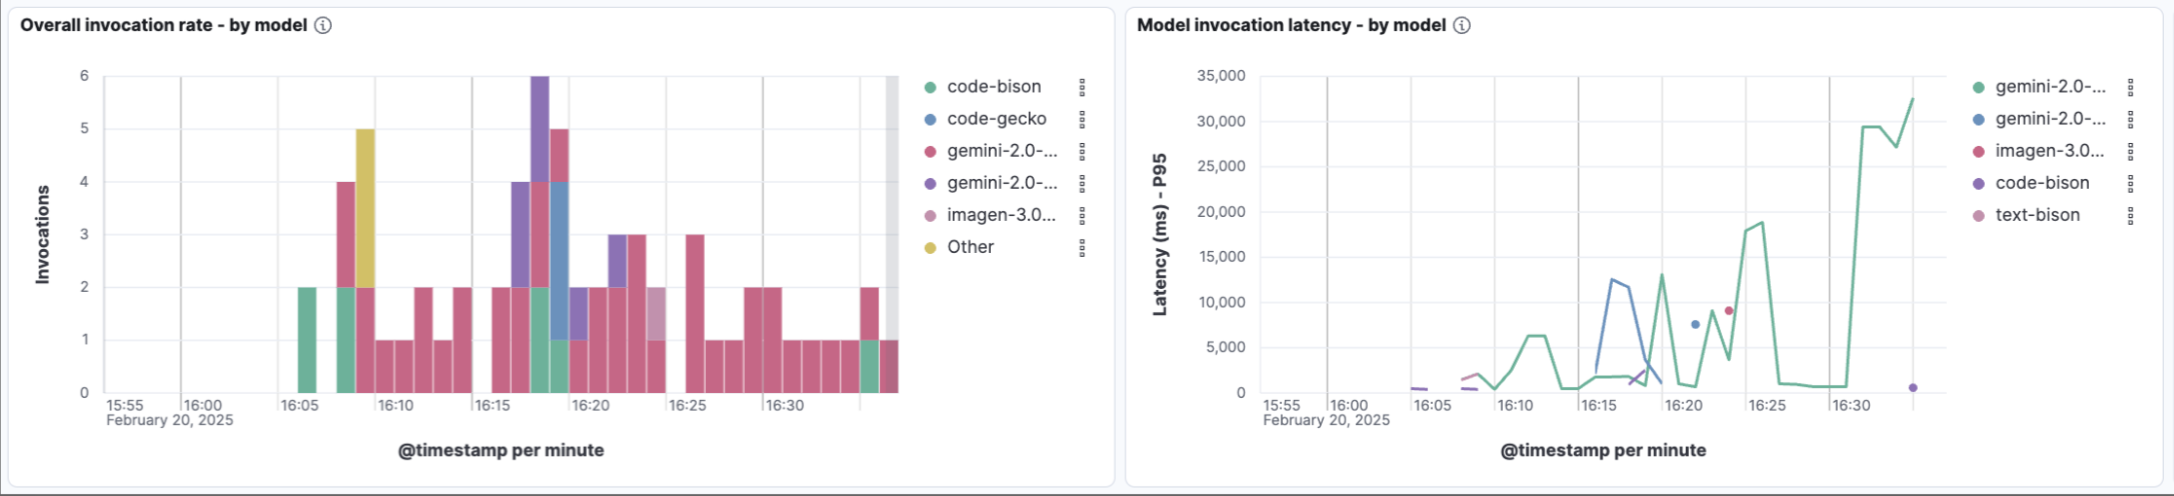The height and width of the screenshot is (496, 2174).
Task: Open options menu for Other legend entry
Action: (x=1082, y=248)
